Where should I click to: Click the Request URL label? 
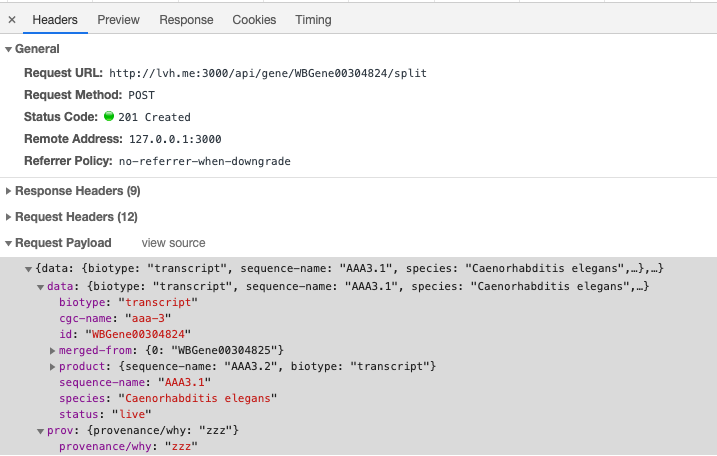click(64, 73)
